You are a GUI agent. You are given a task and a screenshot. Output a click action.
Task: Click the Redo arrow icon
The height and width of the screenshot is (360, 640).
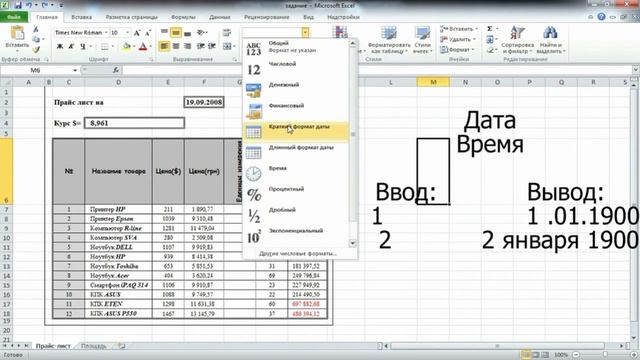tap(45, 5)
